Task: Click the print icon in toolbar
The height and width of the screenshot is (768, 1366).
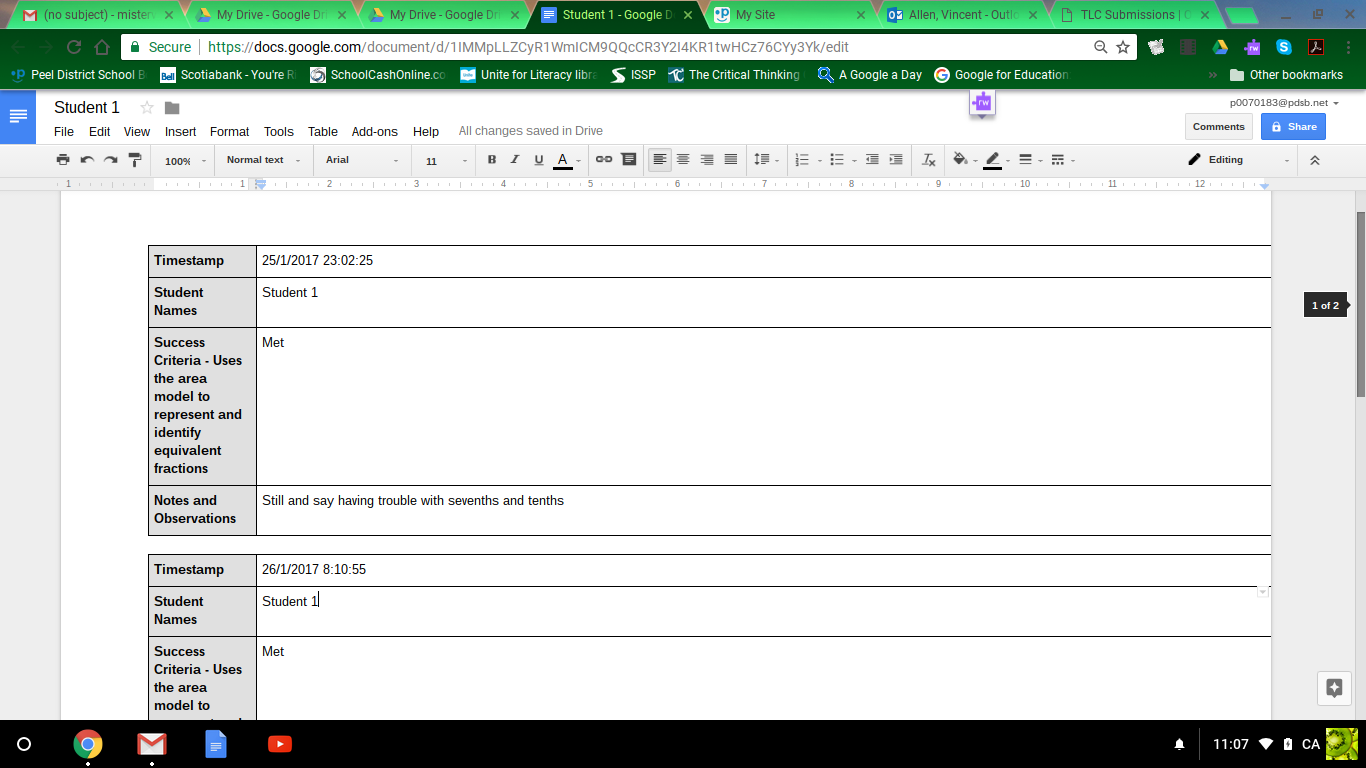Action: (63, 160)
